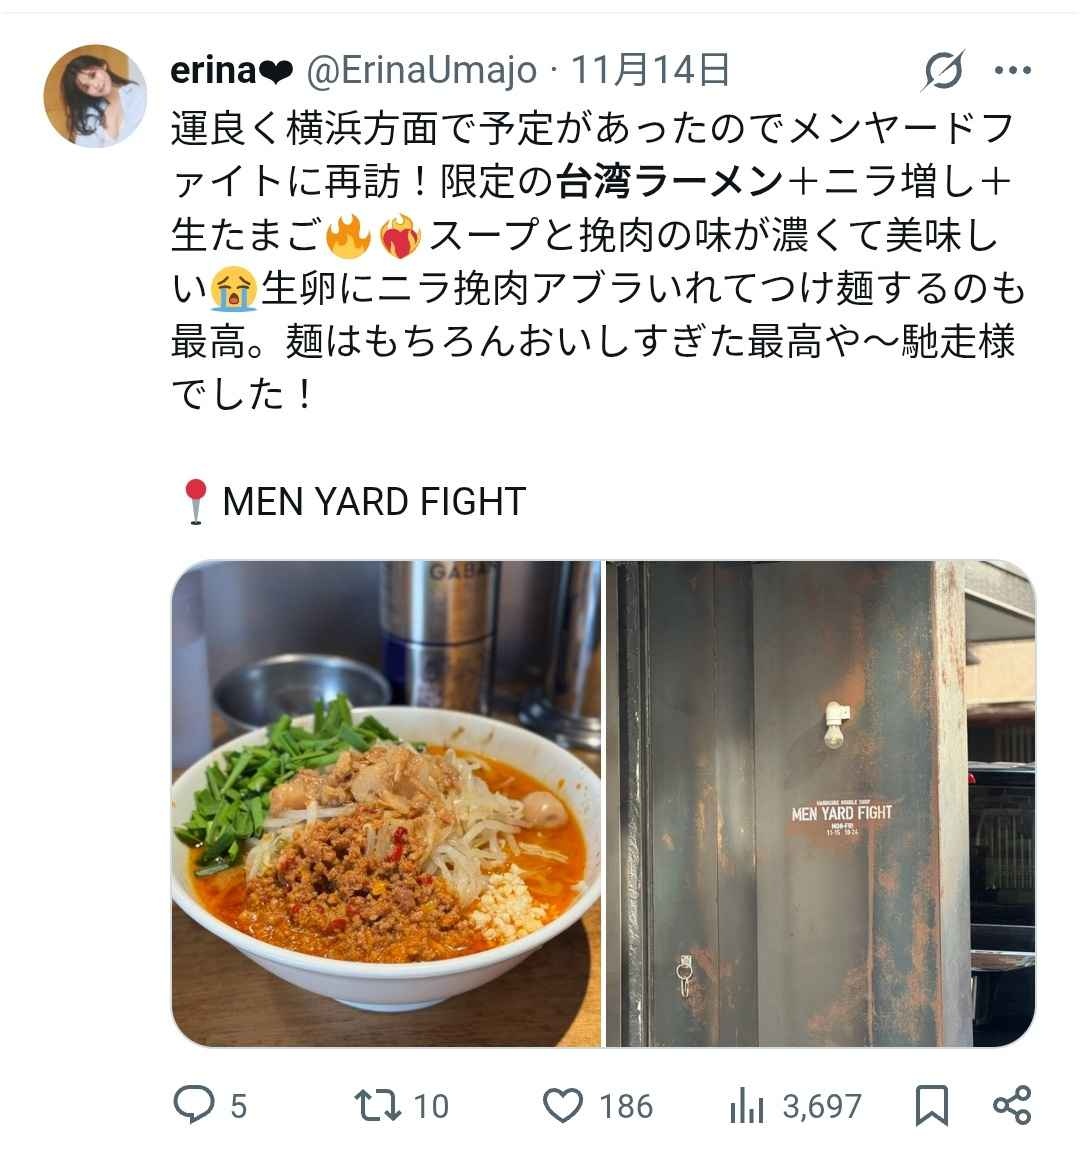The width and height of the screenshot is (1080, 1149).
Task: Click the reply count number 5
Action: (x=239, y=1106)
